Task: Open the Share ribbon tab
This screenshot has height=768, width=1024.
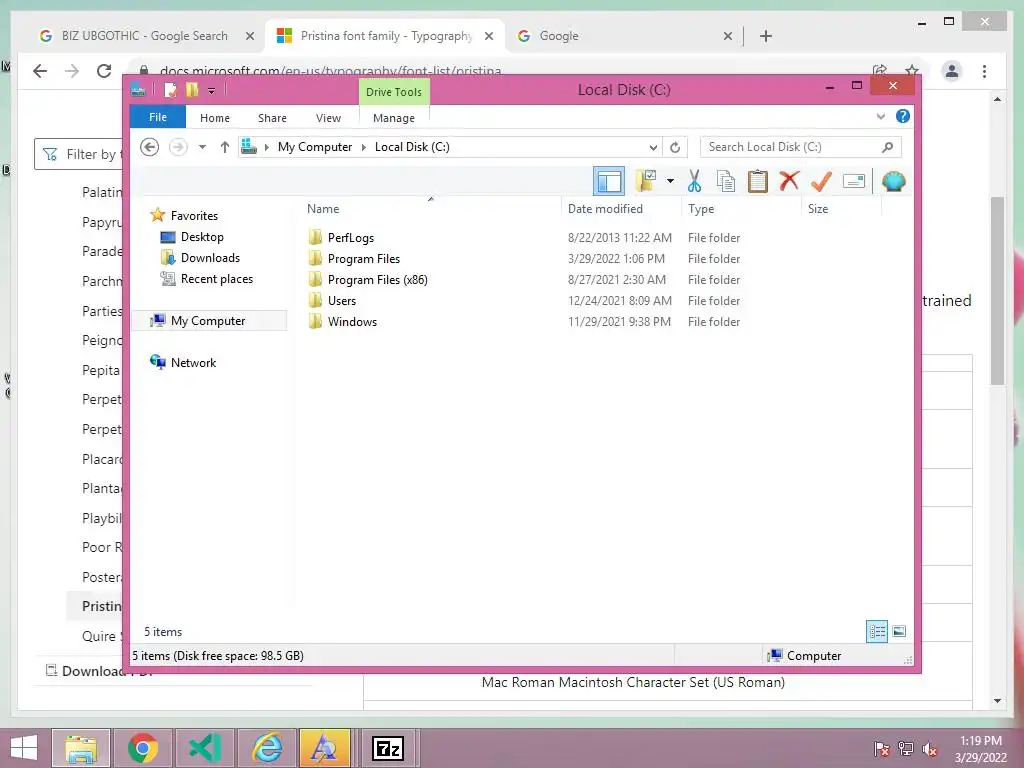Action: pyautogui.click(x=272, y=118)
